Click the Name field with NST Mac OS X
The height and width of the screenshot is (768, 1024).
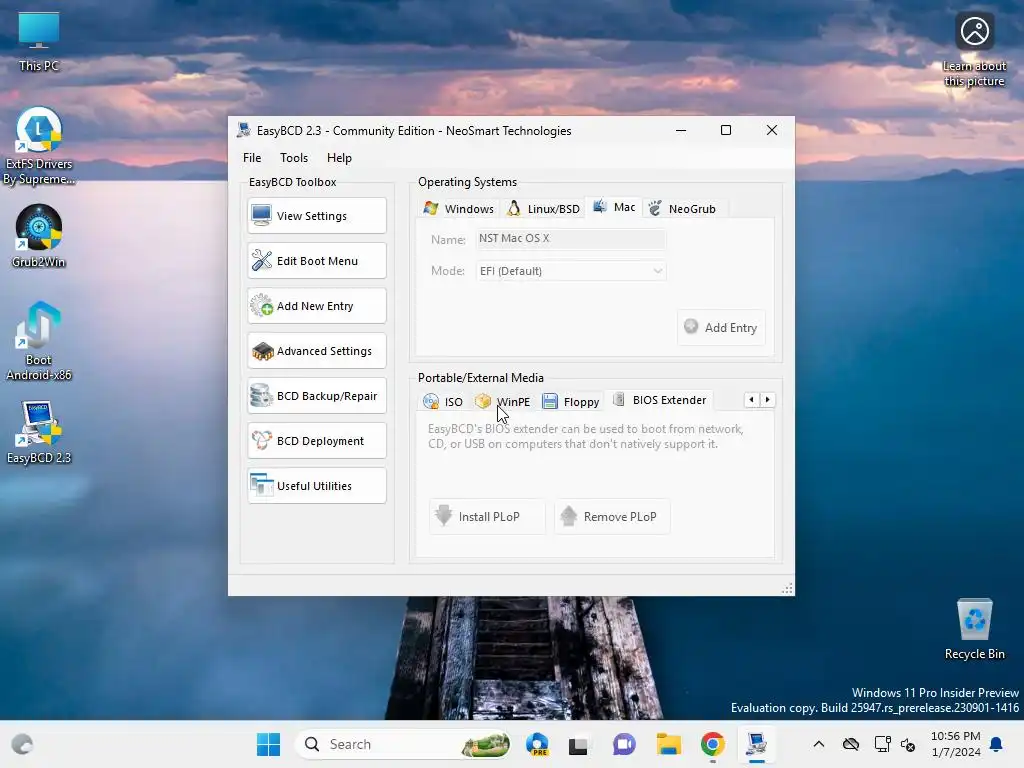[x=571, y=238]
